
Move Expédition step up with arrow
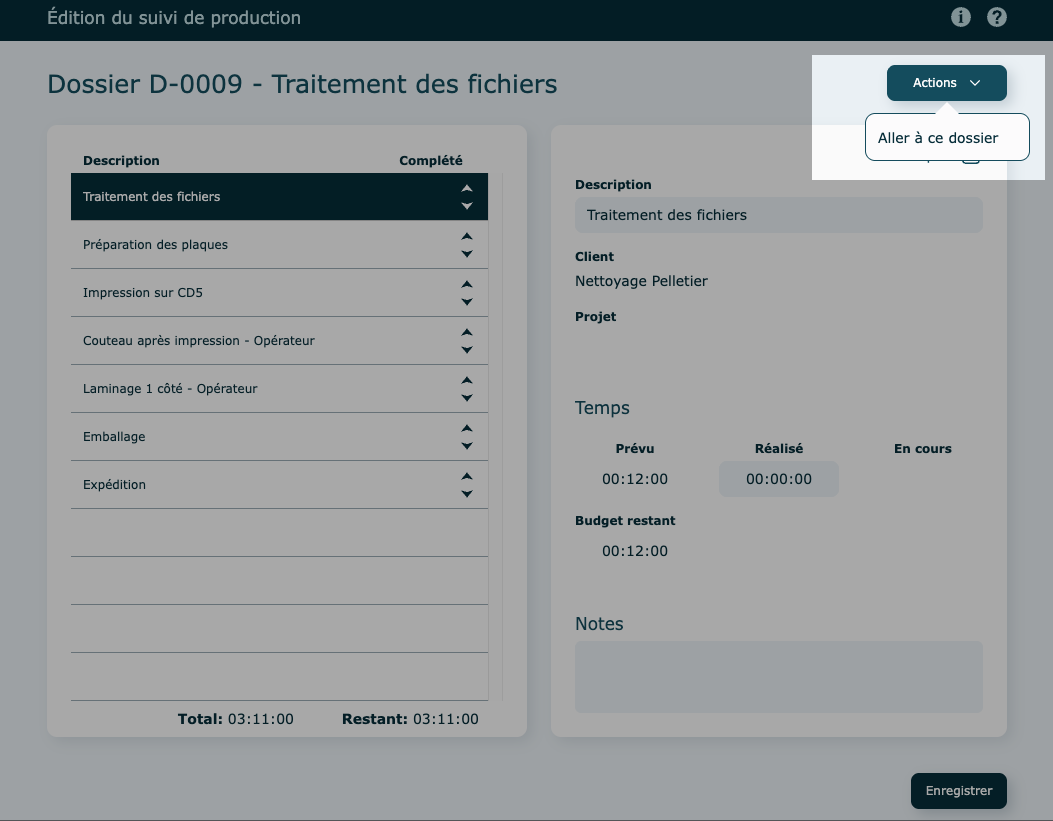tap(466, 476)
